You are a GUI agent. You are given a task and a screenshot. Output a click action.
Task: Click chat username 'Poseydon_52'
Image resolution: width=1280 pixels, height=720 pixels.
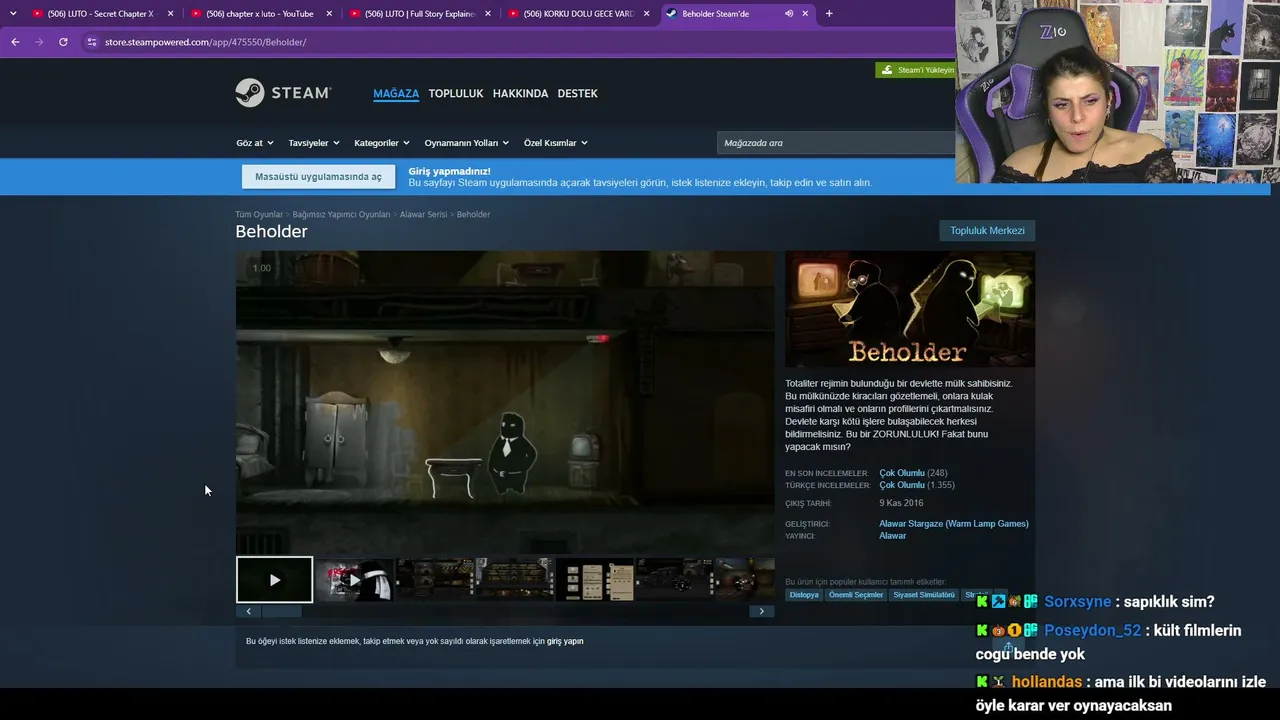(1092, 630)
